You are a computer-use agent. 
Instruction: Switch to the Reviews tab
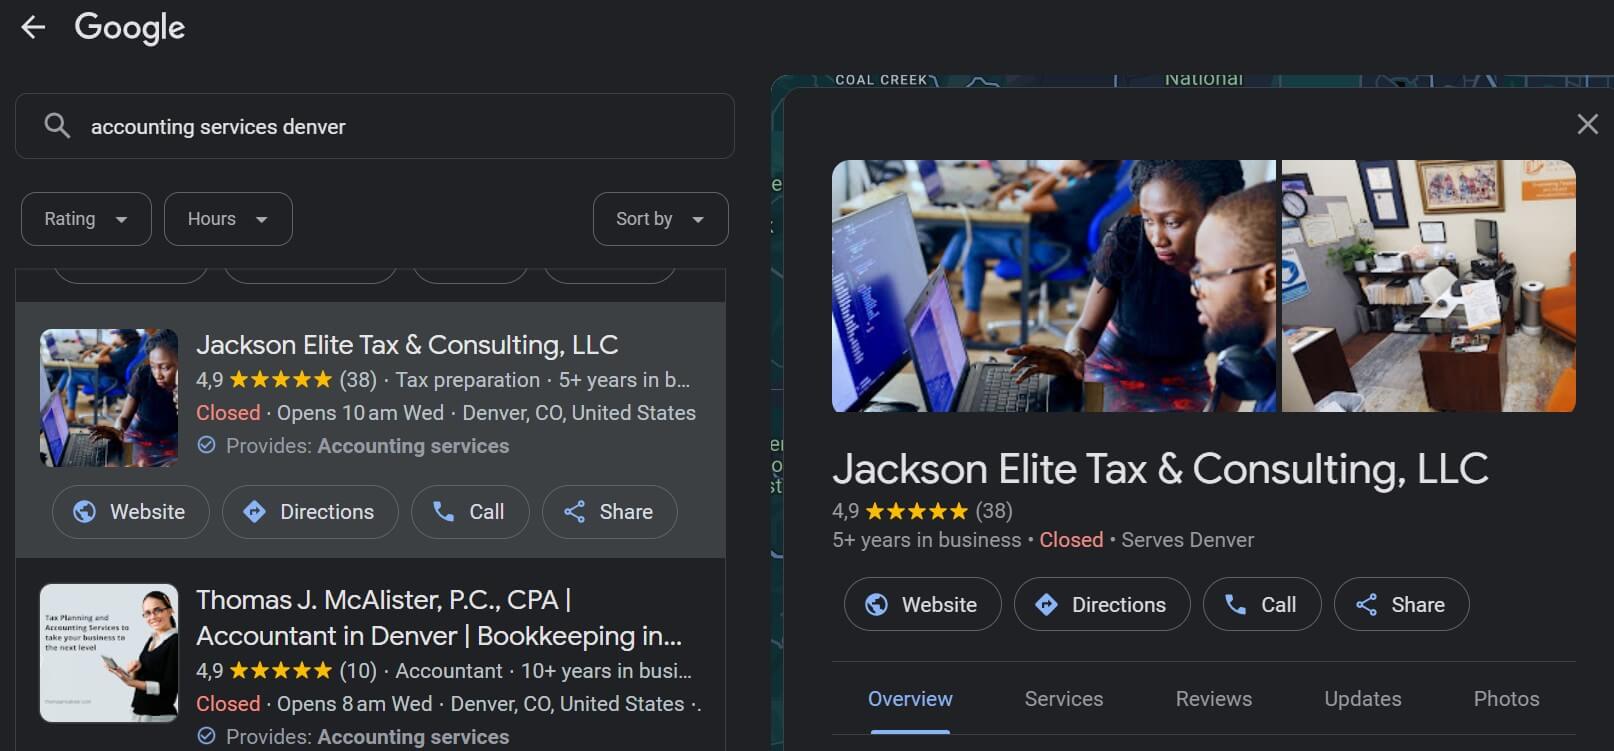point(1214,699)
